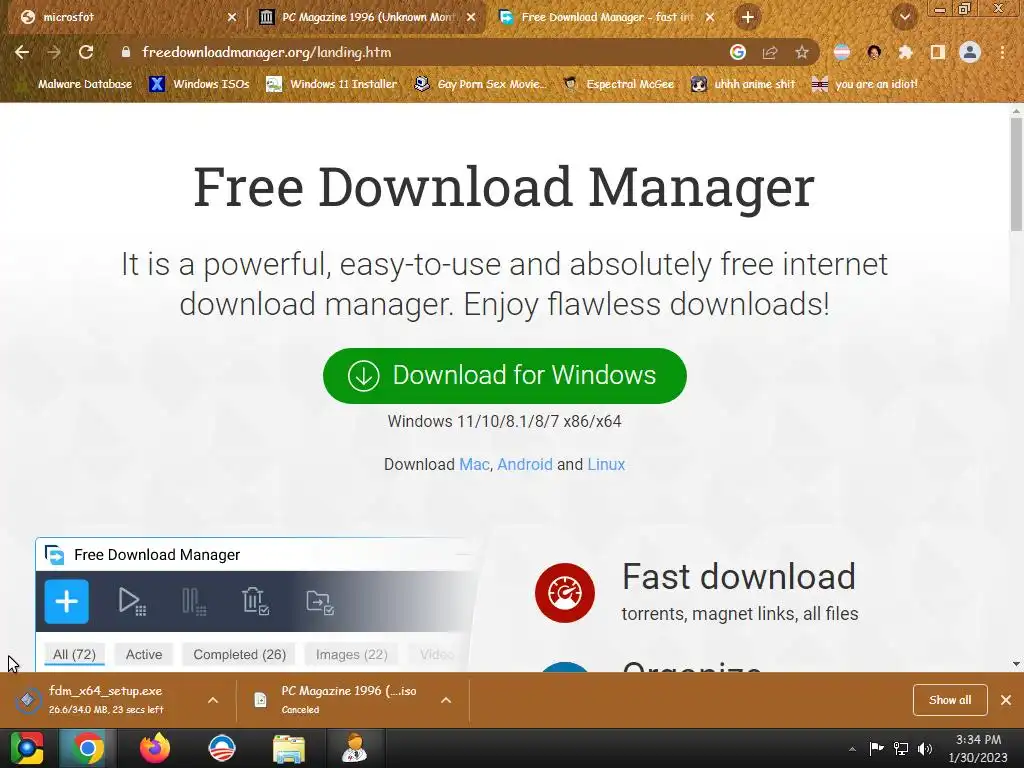
Task: Click the page vertical scrollbar thumb
Action: click(1016, 174)
